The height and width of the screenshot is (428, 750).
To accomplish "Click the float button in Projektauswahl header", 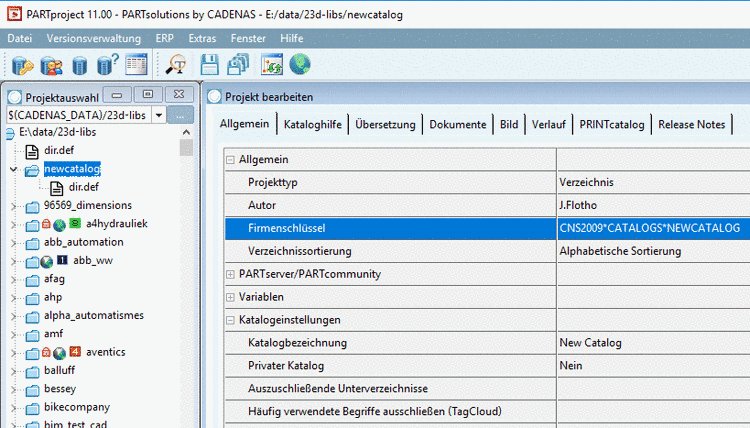I will click(x=148, y=95).
